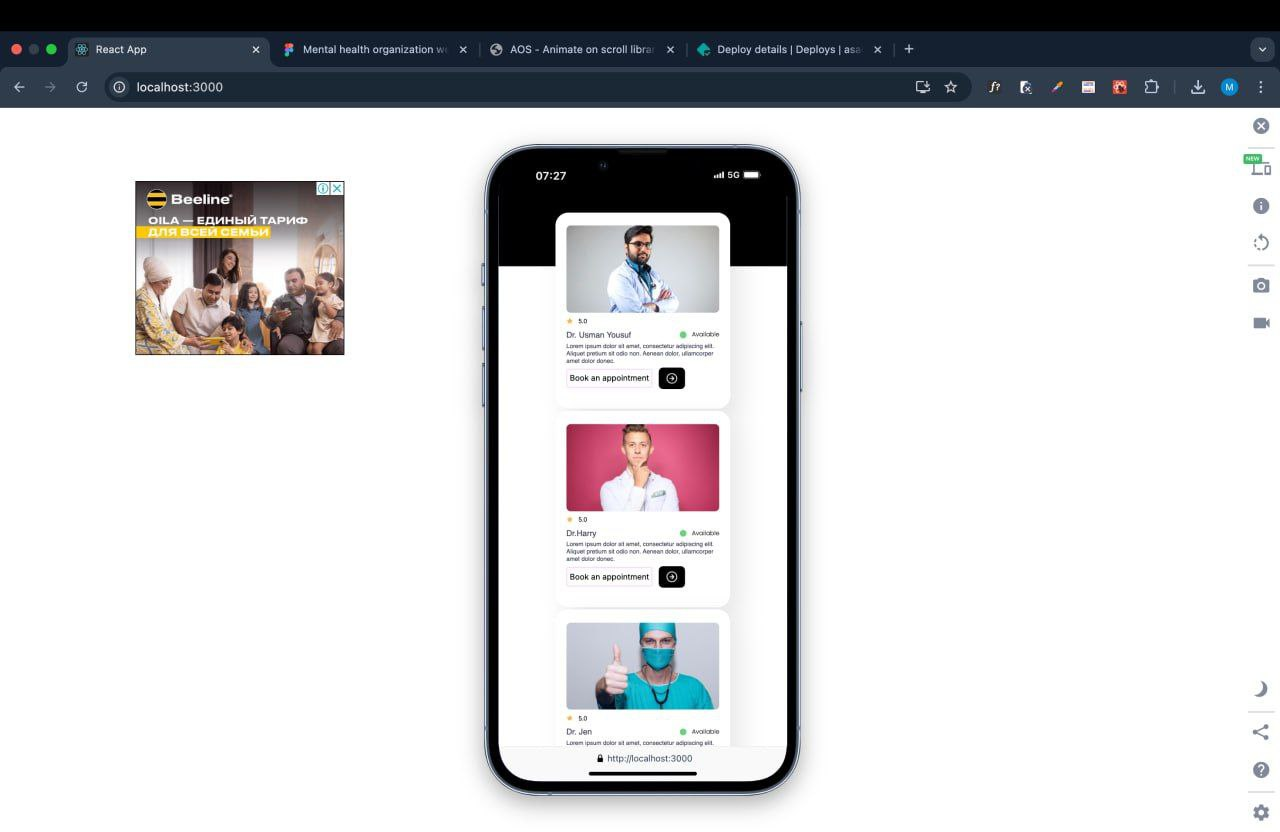Screen dimensions: 1280x832
Task: Switch to the AOS Animate on scroll tab
Action: (582, 49)
